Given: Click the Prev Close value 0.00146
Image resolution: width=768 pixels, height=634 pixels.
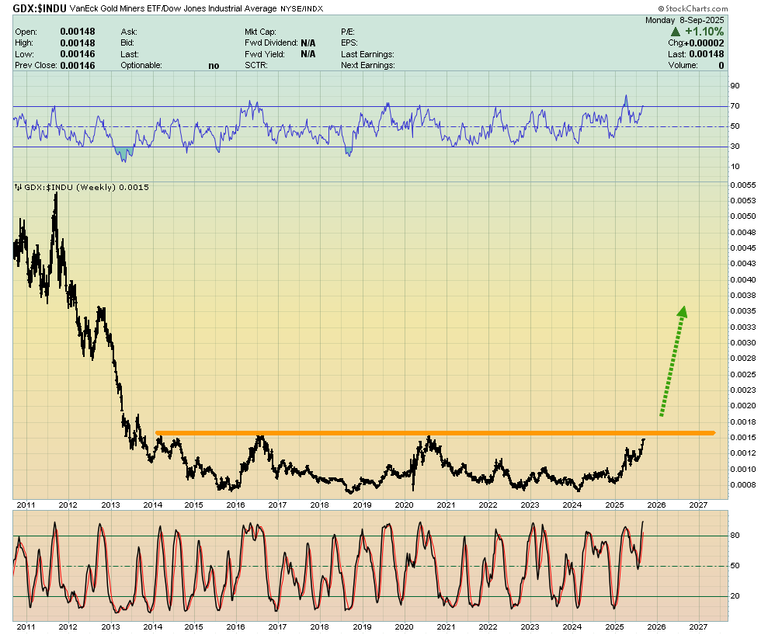Looking at the screenshot, I should click(x=78, y=65).
